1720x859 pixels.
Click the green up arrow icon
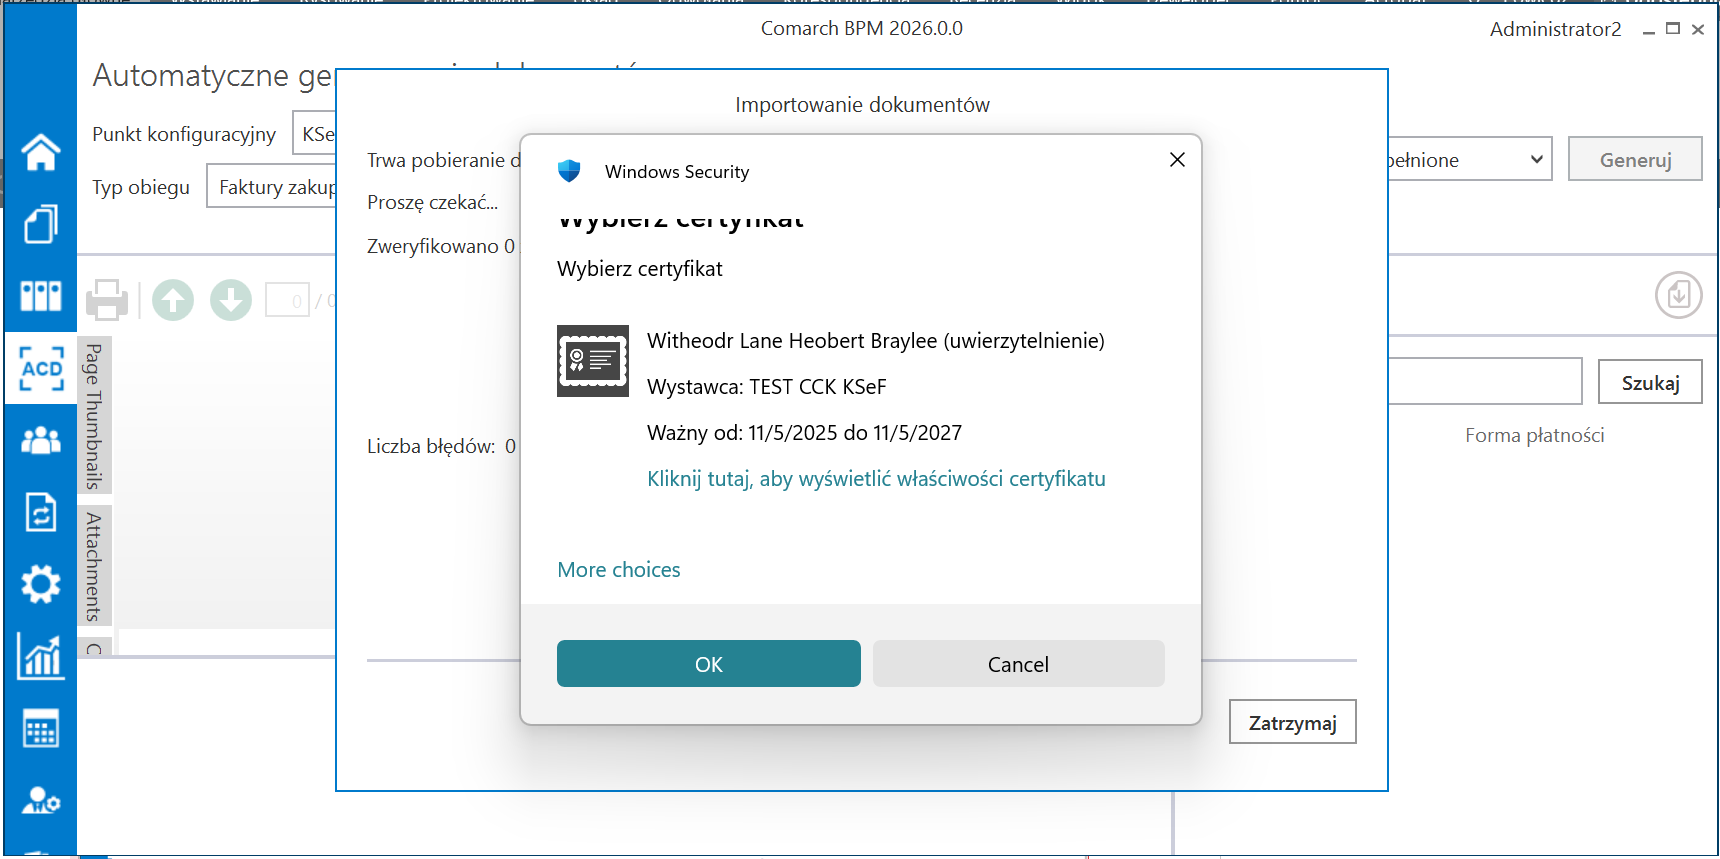tap(173, 300)
